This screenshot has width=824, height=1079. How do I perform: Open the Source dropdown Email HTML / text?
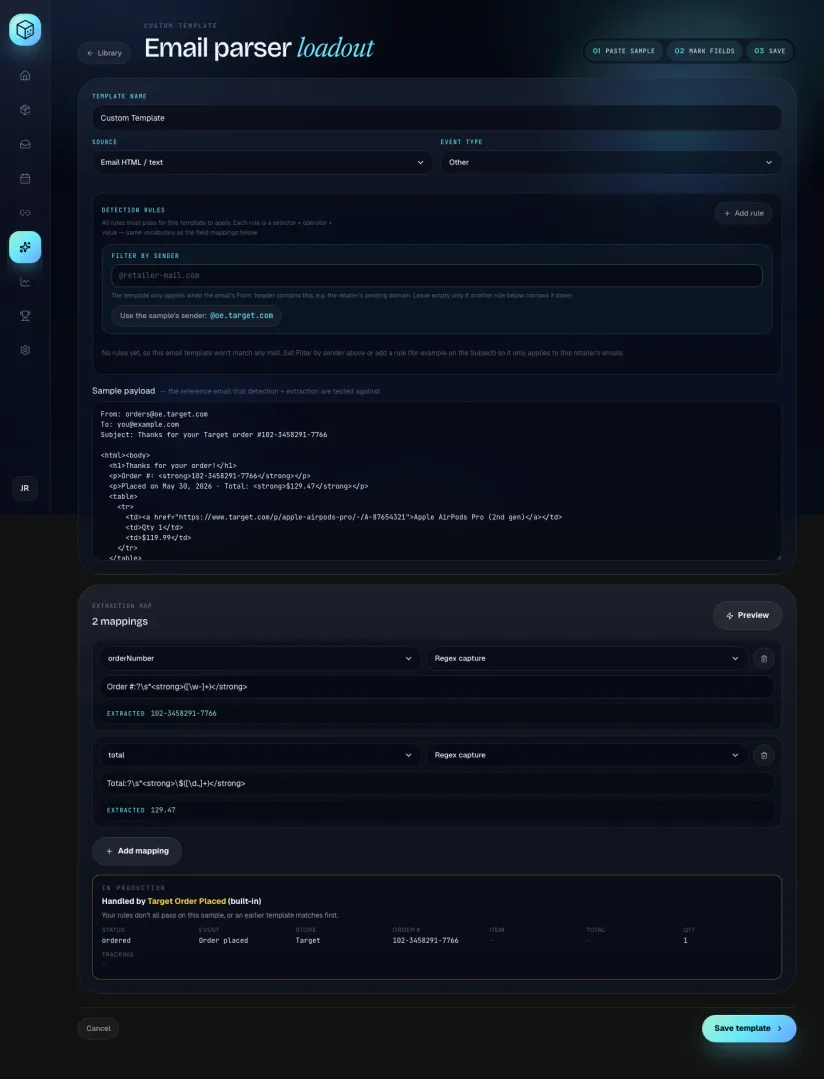262,162
